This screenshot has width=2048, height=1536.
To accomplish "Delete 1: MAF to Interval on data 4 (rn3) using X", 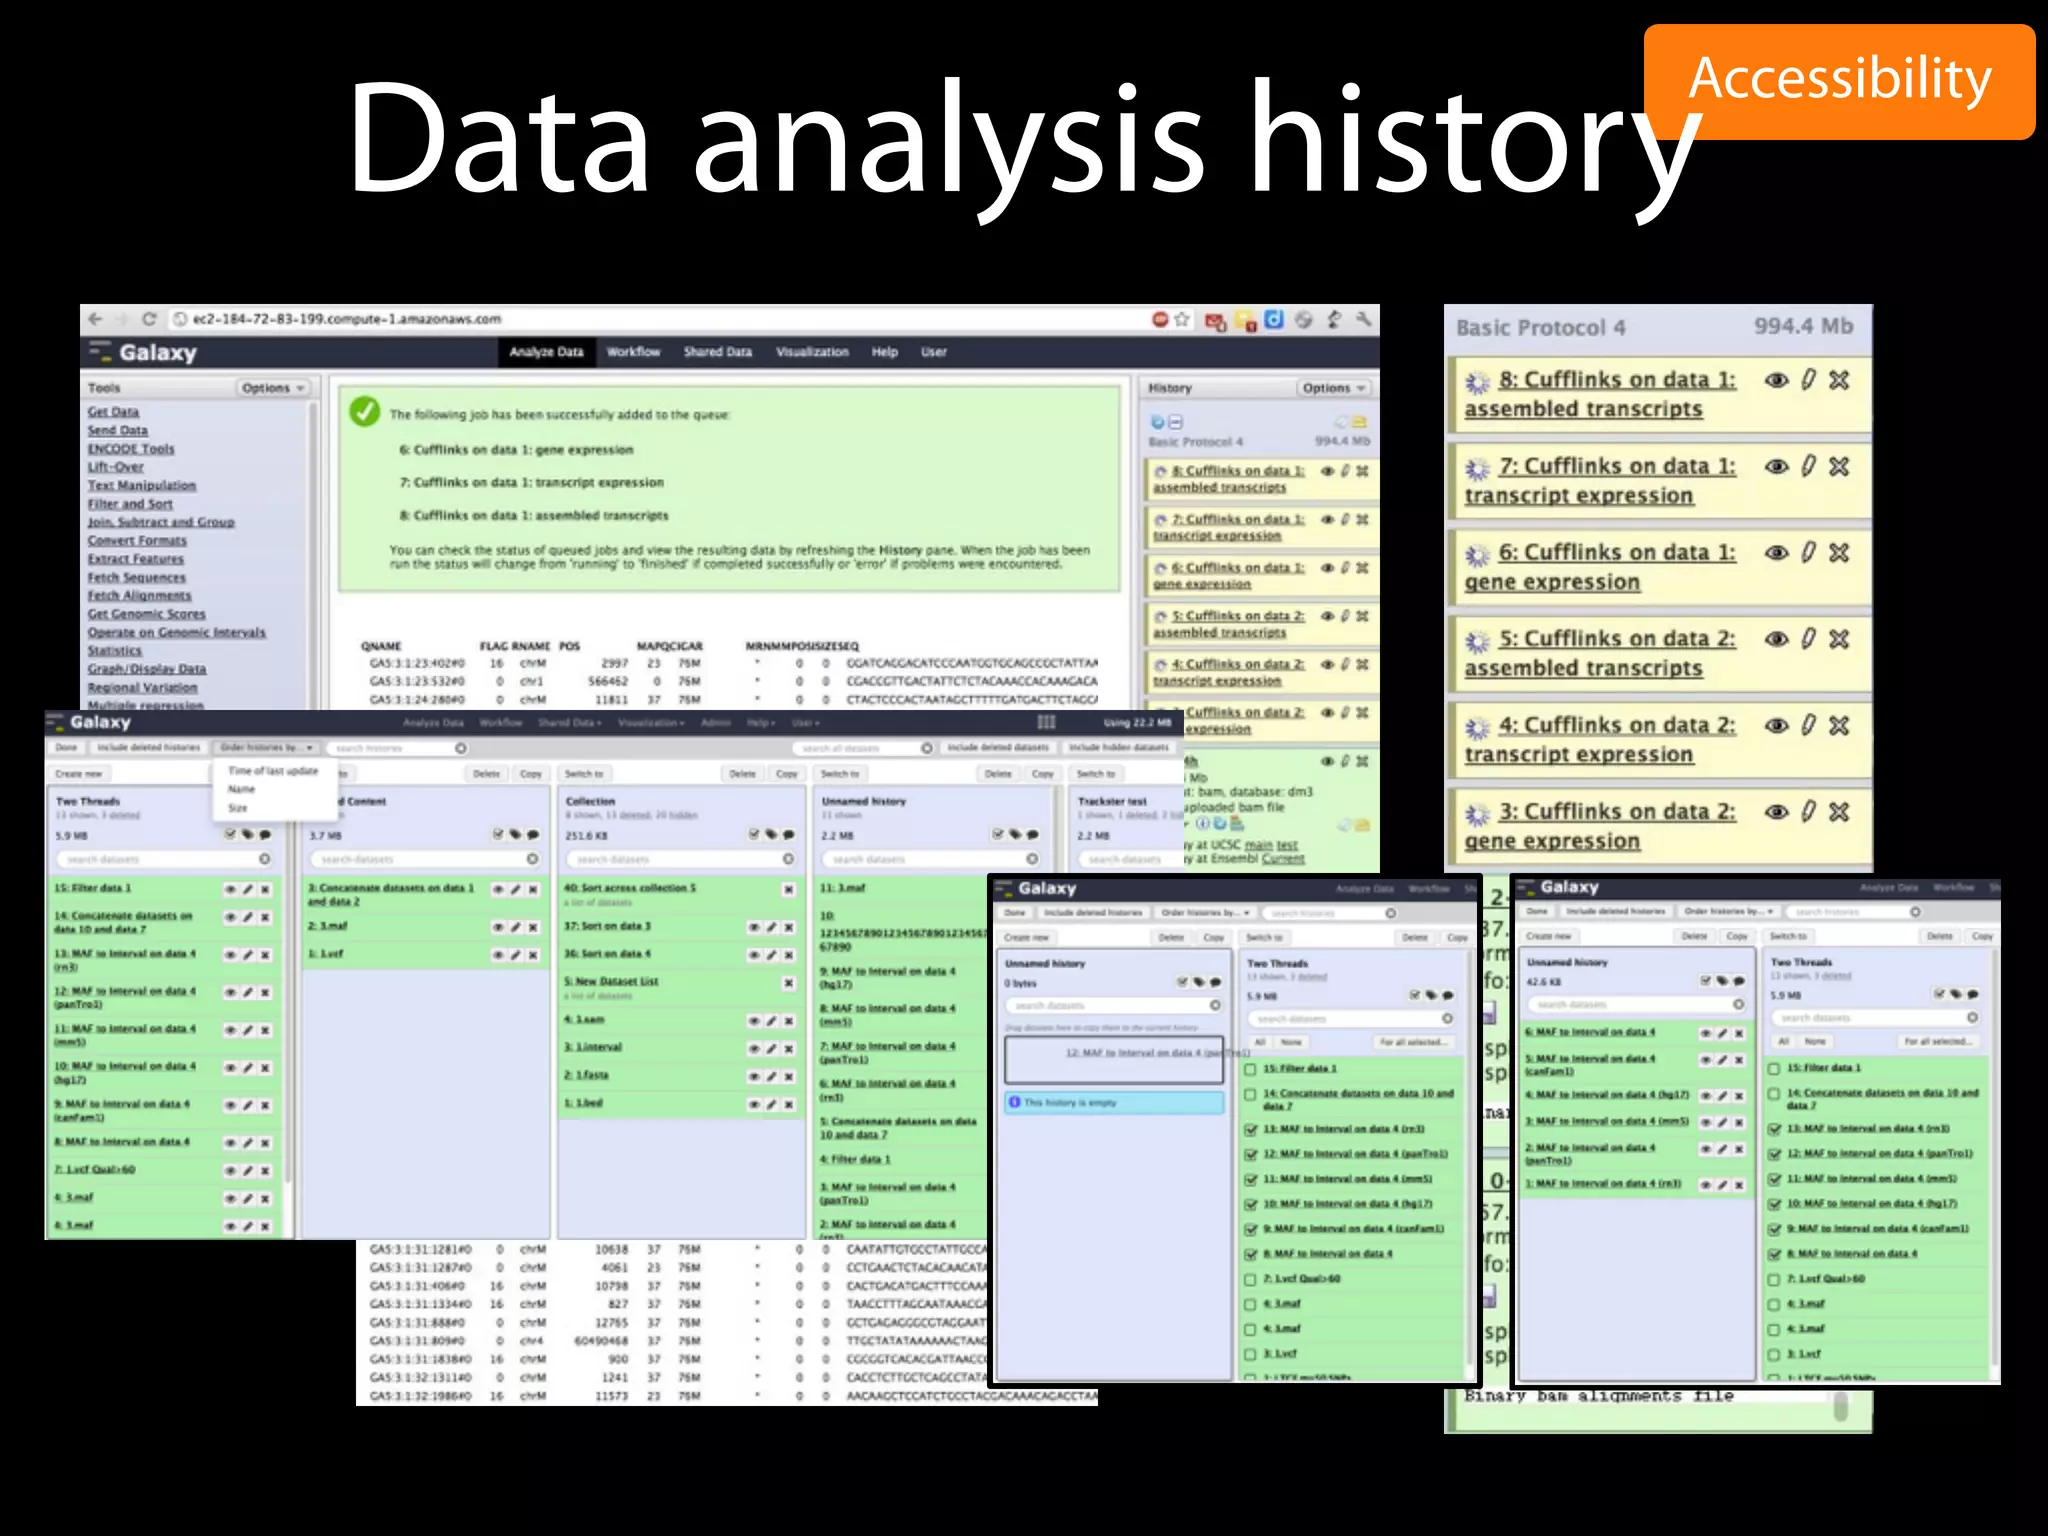I will click(x=1739, y=1185).
